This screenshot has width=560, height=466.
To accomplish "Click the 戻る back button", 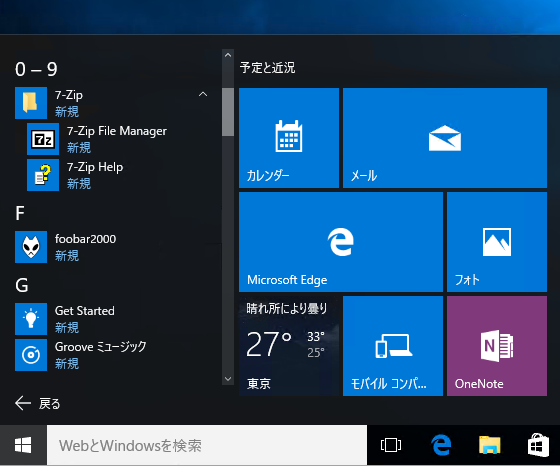I will (38, 404).
